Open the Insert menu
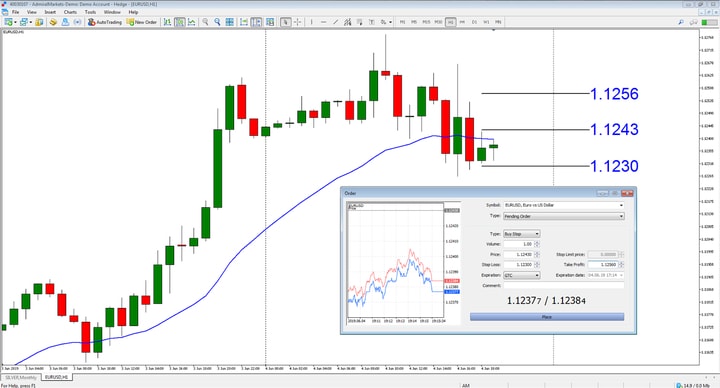 [x=50, y=12]
